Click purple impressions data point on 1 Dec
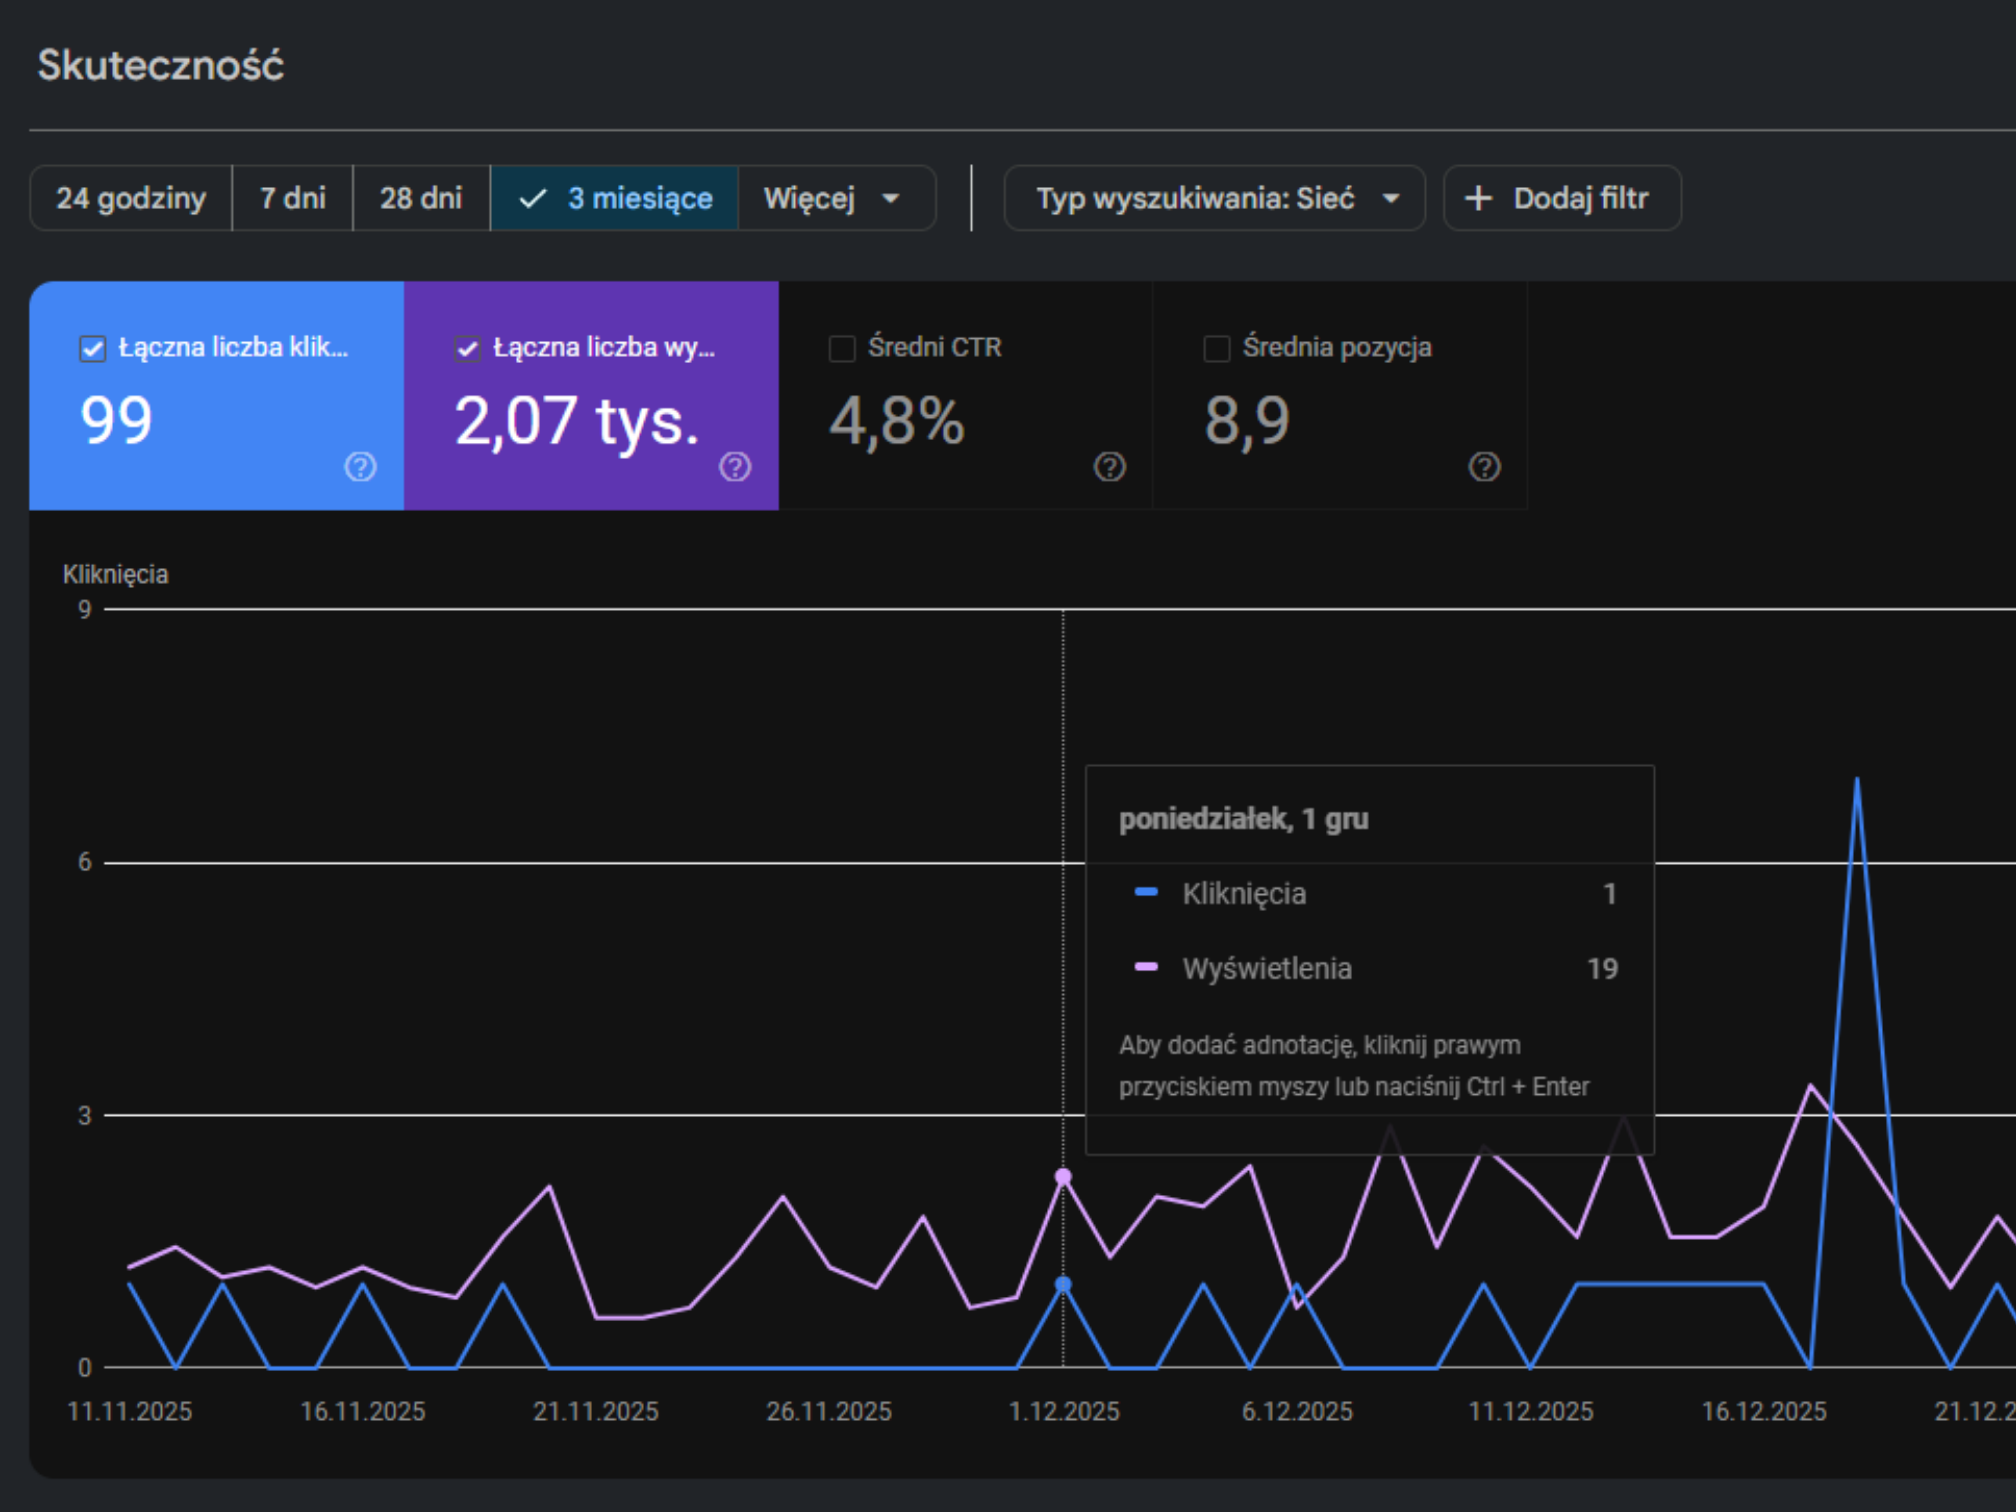This screenshot has height=1512, width=2016. (1063, 1177)
